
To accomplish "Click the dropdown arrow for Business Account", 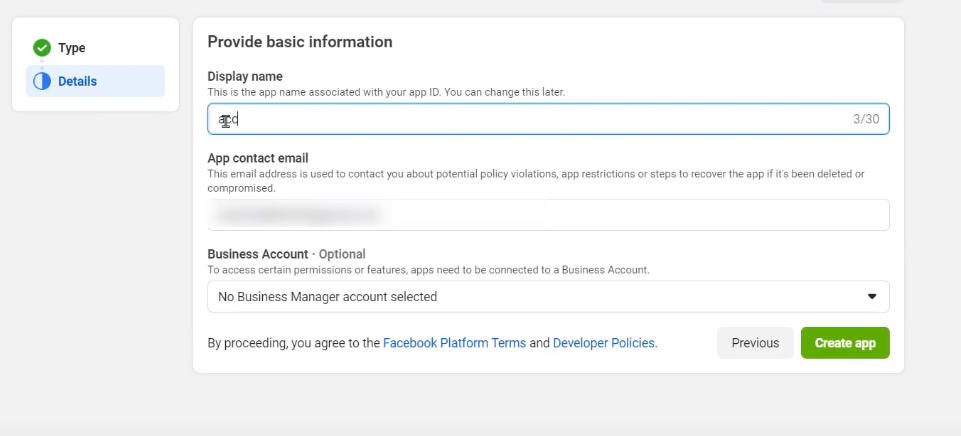I will (872, 297).
